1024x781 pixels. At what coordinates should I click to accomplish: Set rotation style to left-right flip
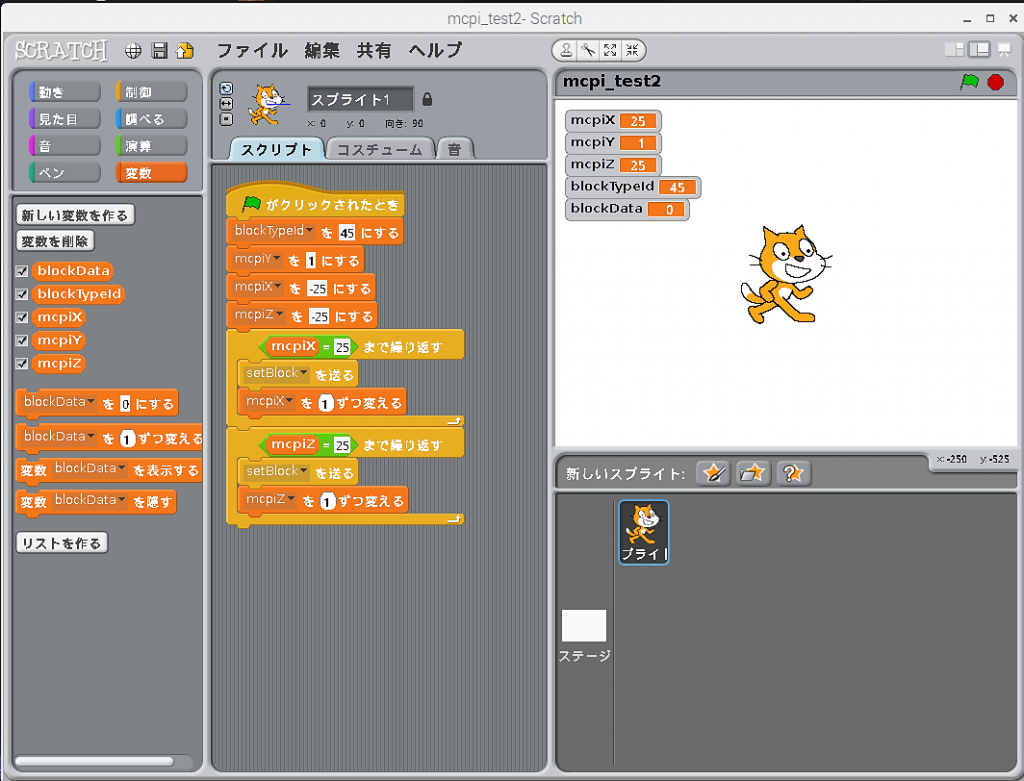click(x=226, y=104)
